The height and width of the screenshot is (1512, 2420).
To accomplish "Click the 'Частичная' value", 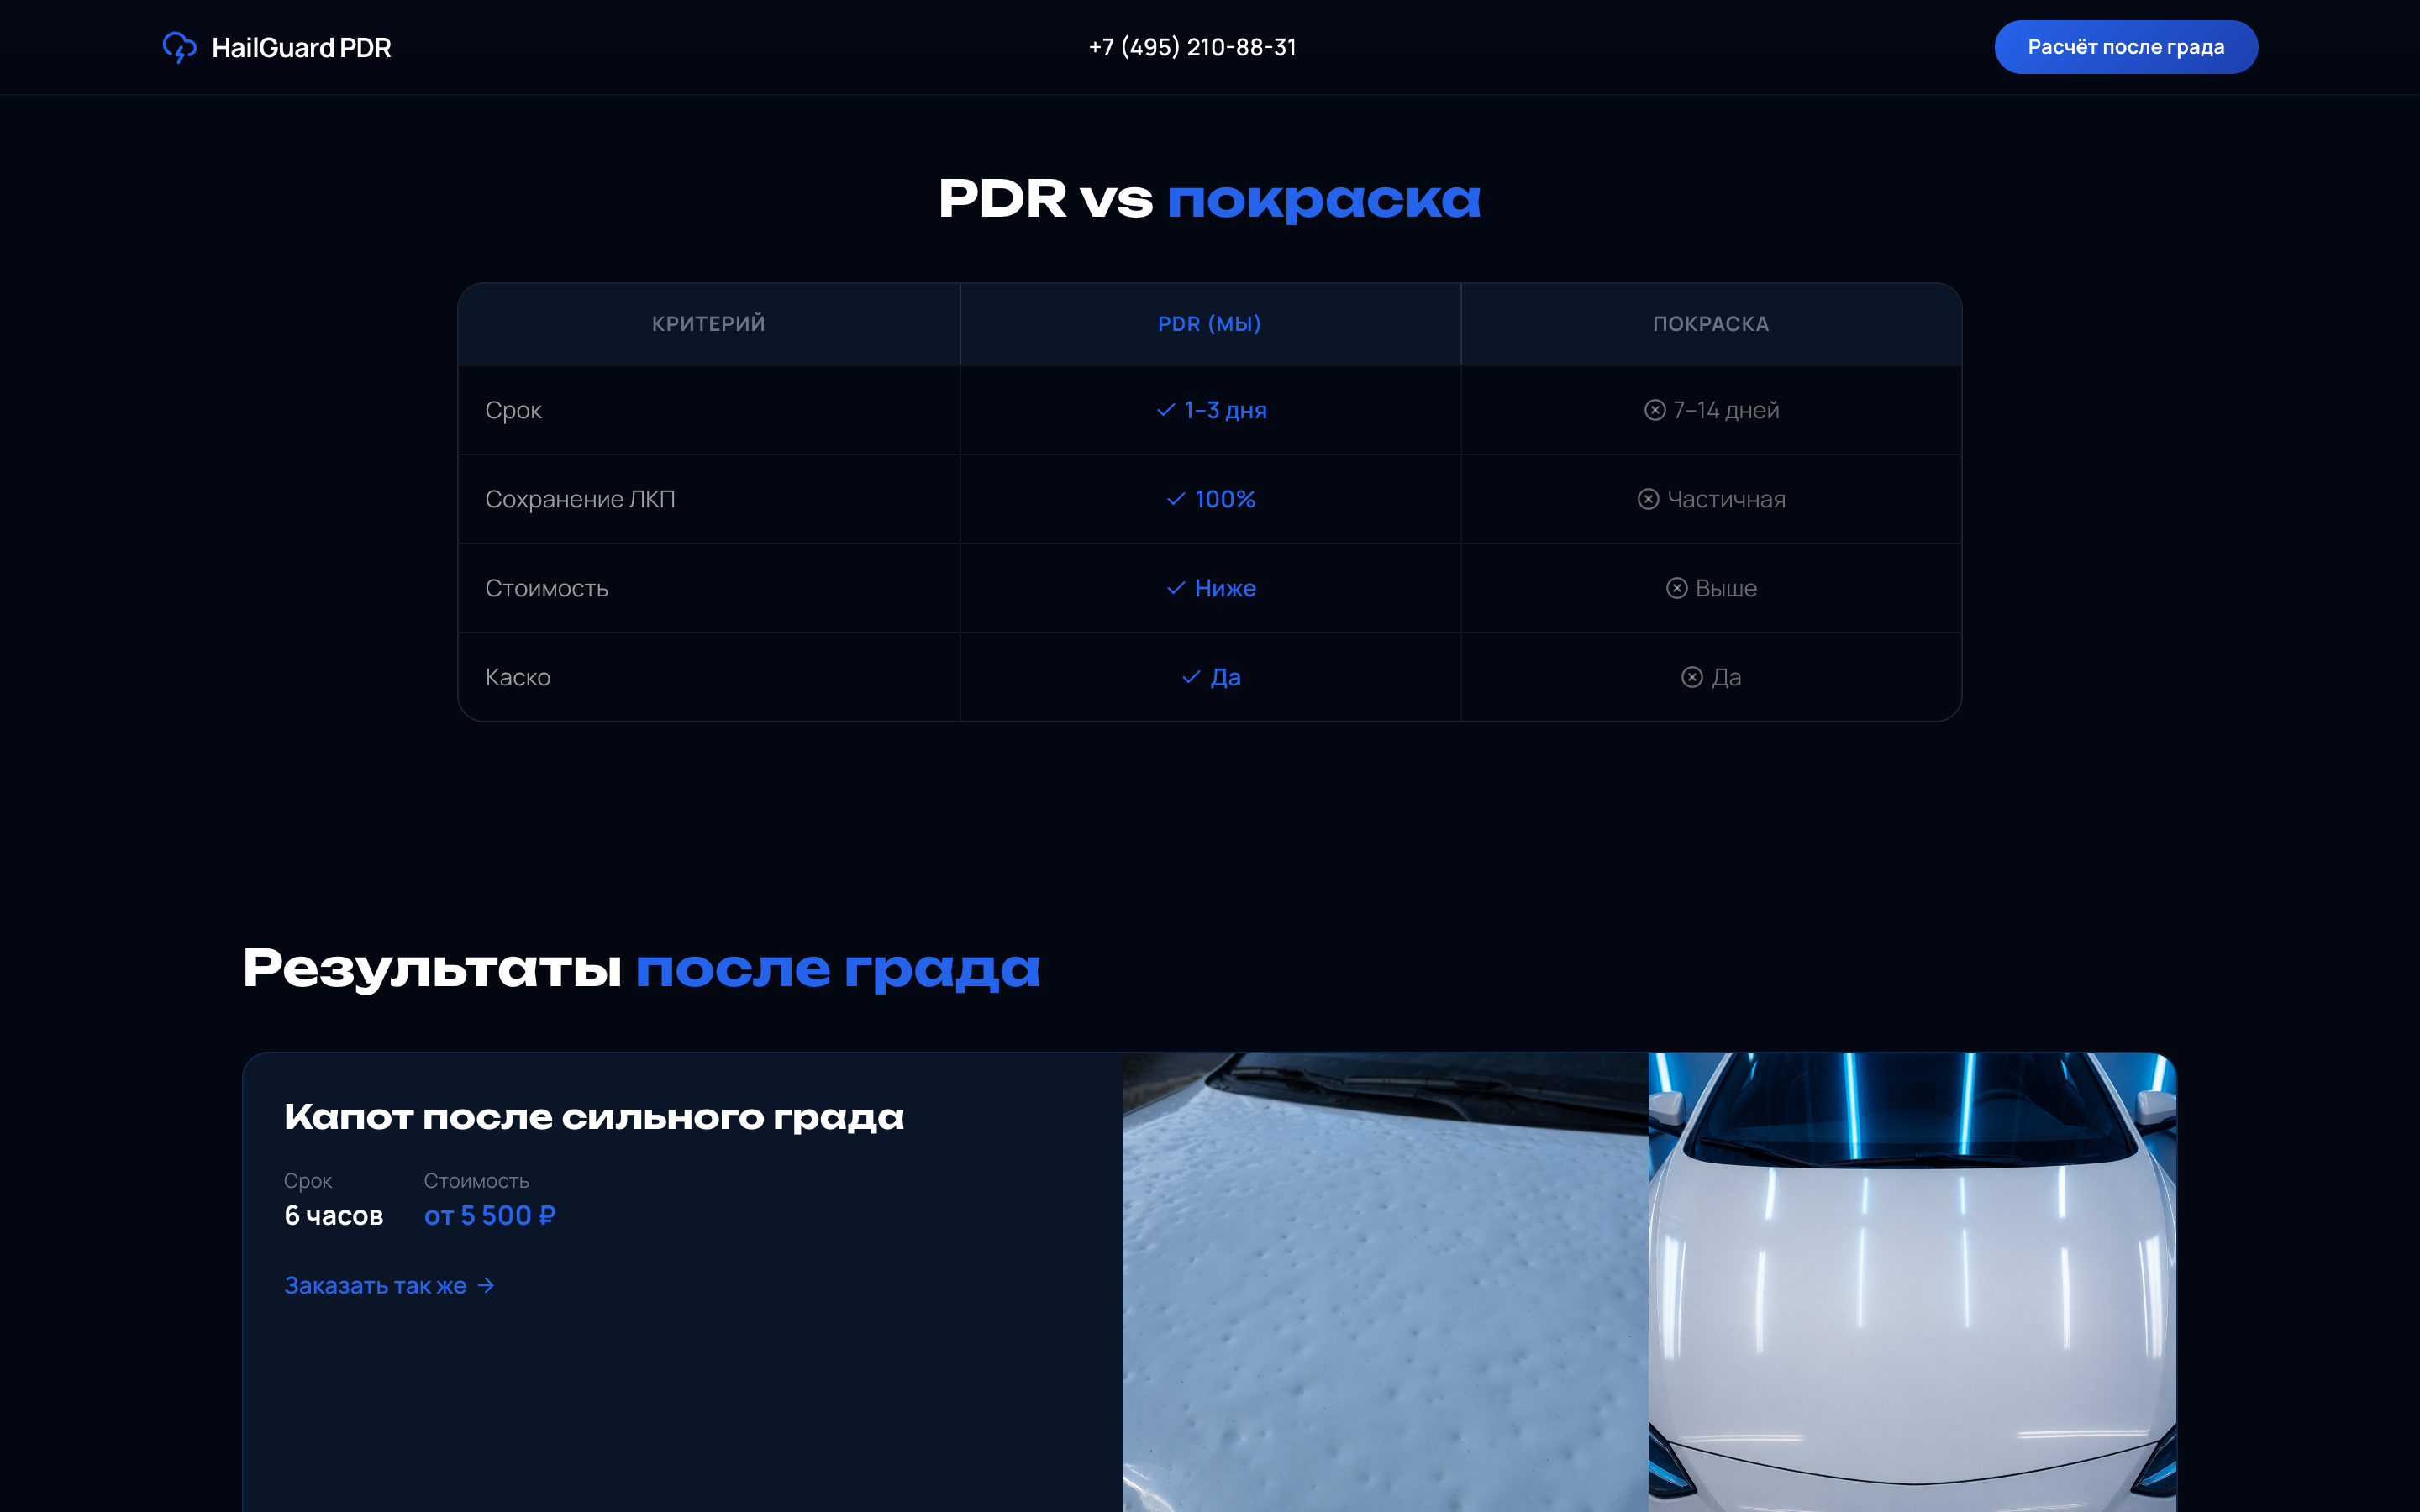I will click(1726, 499).
